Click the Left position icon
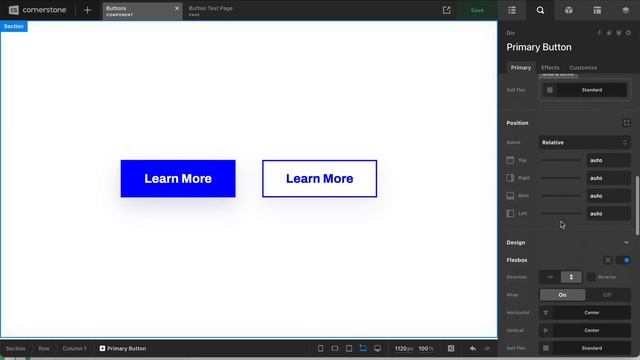 click(x=510, y=213)
